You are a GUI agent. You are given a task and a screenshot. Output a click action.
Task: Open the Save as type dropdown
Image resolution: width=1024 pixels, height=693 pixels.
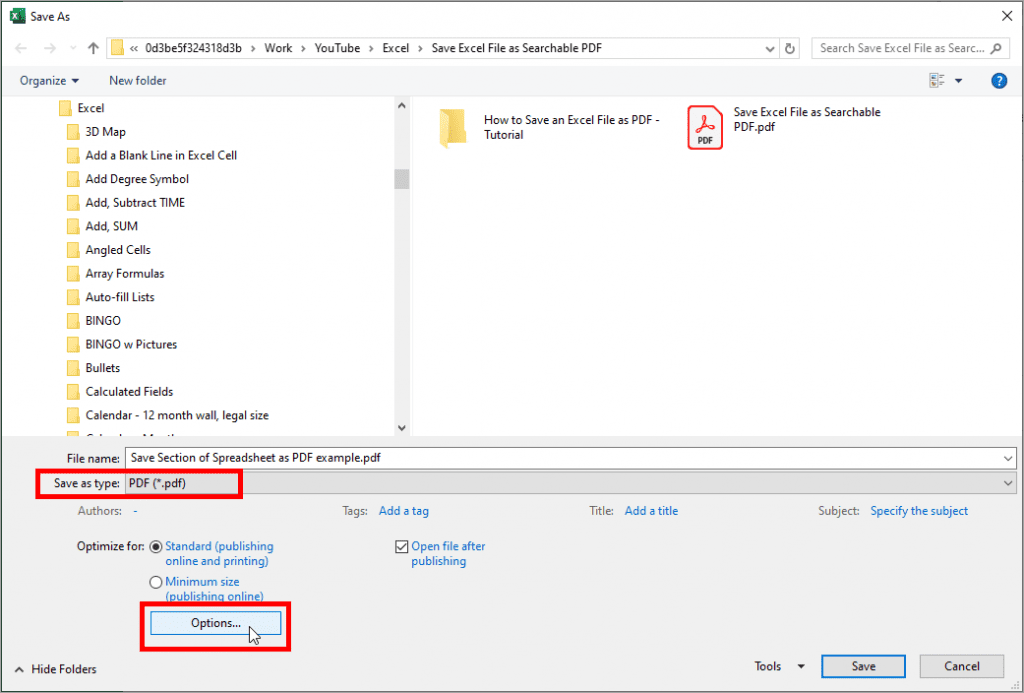[571, 483]
